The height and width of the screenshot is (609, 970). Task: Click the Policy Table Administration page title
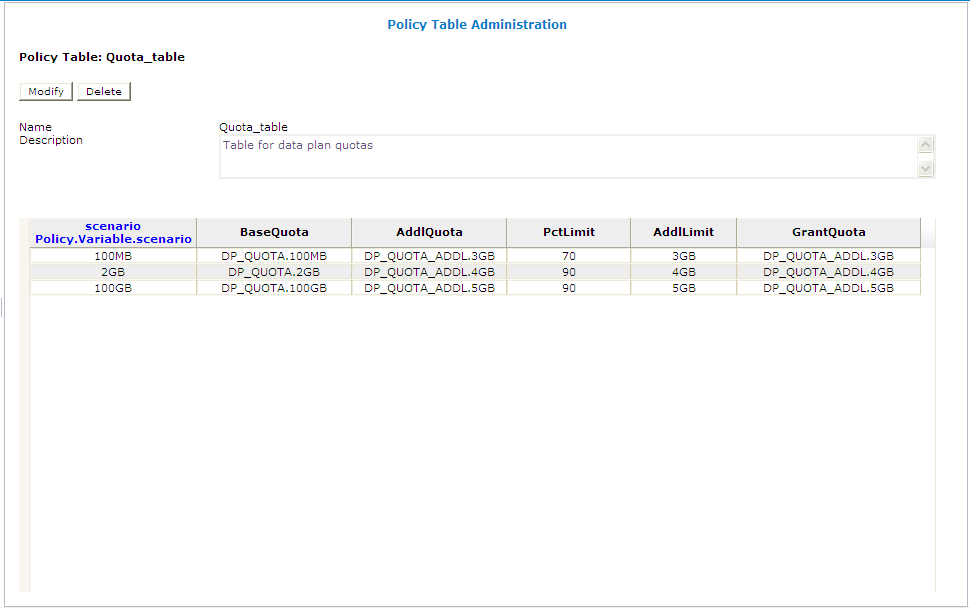click(x=477, y=24)
